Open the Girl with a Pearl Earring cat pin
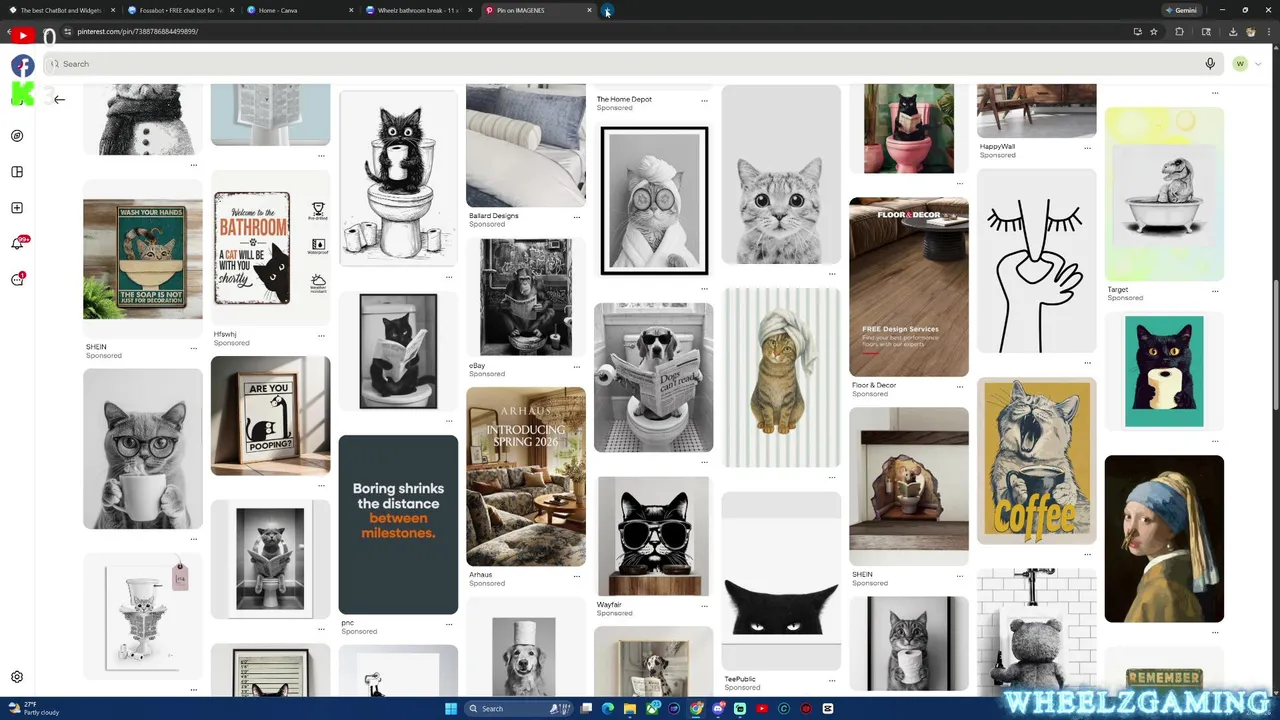 point(1164,539)
